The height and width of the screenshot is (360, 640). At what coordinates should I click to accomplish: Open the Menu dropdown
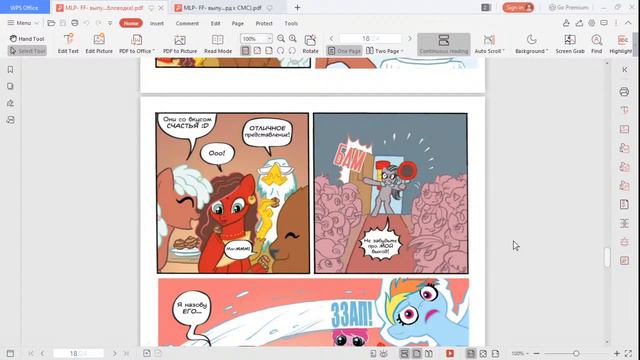coord(23,23)
